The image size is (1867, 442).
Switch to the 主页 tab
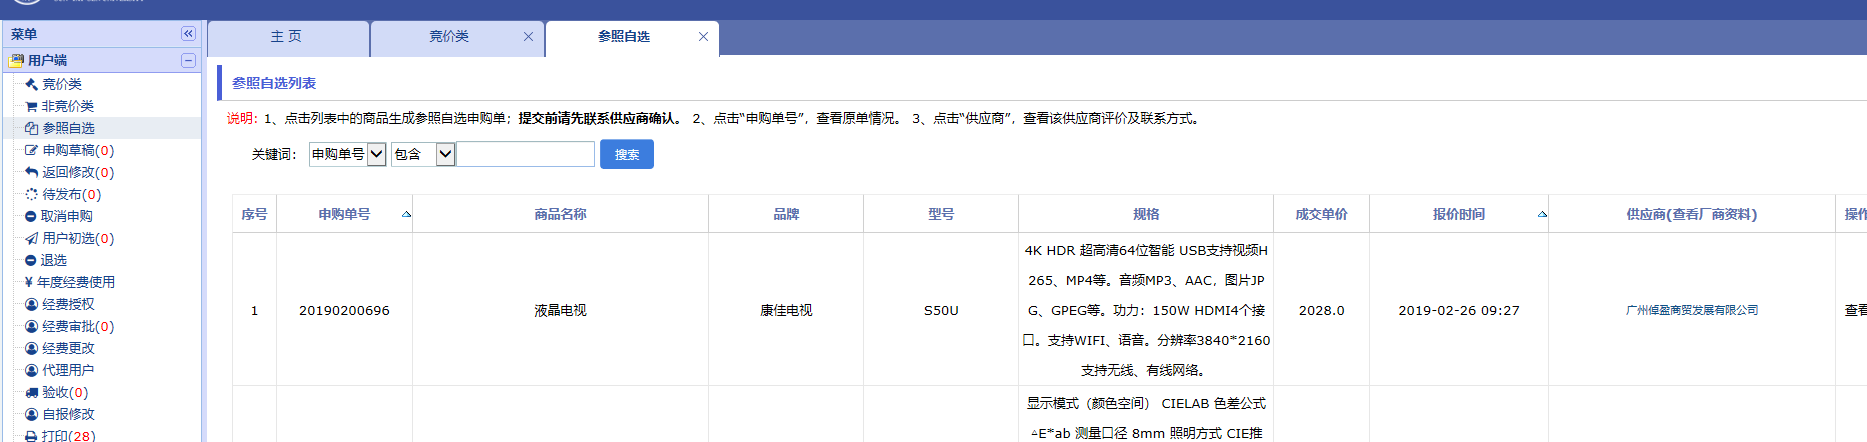[286, 36]
